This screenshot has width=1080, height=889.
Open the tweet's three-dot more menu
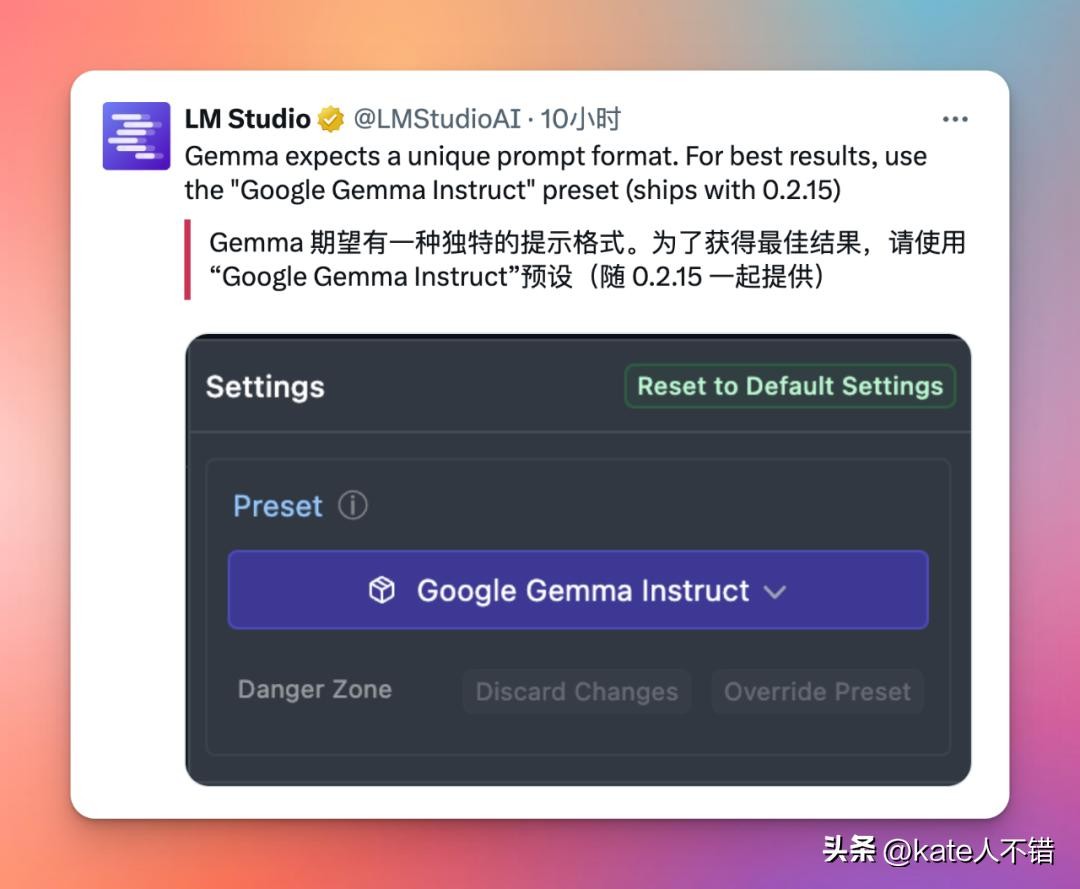tap(955, 119)
